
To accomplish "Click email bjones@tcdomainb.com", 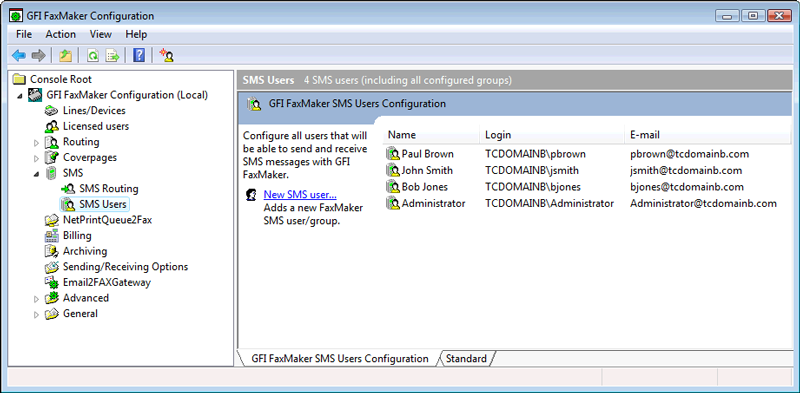I will [x=687, y=187].
